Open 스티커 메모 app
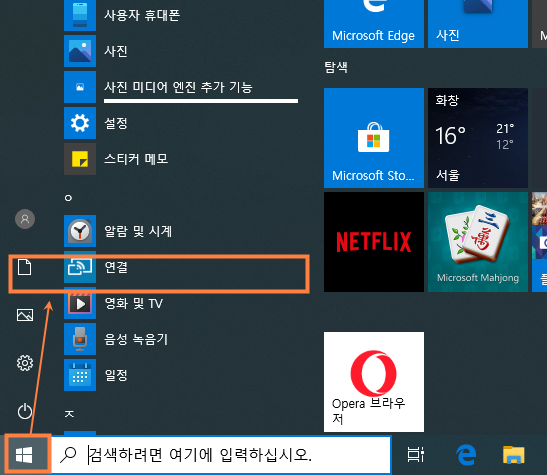The image size is (547, 475). [181, 159]
